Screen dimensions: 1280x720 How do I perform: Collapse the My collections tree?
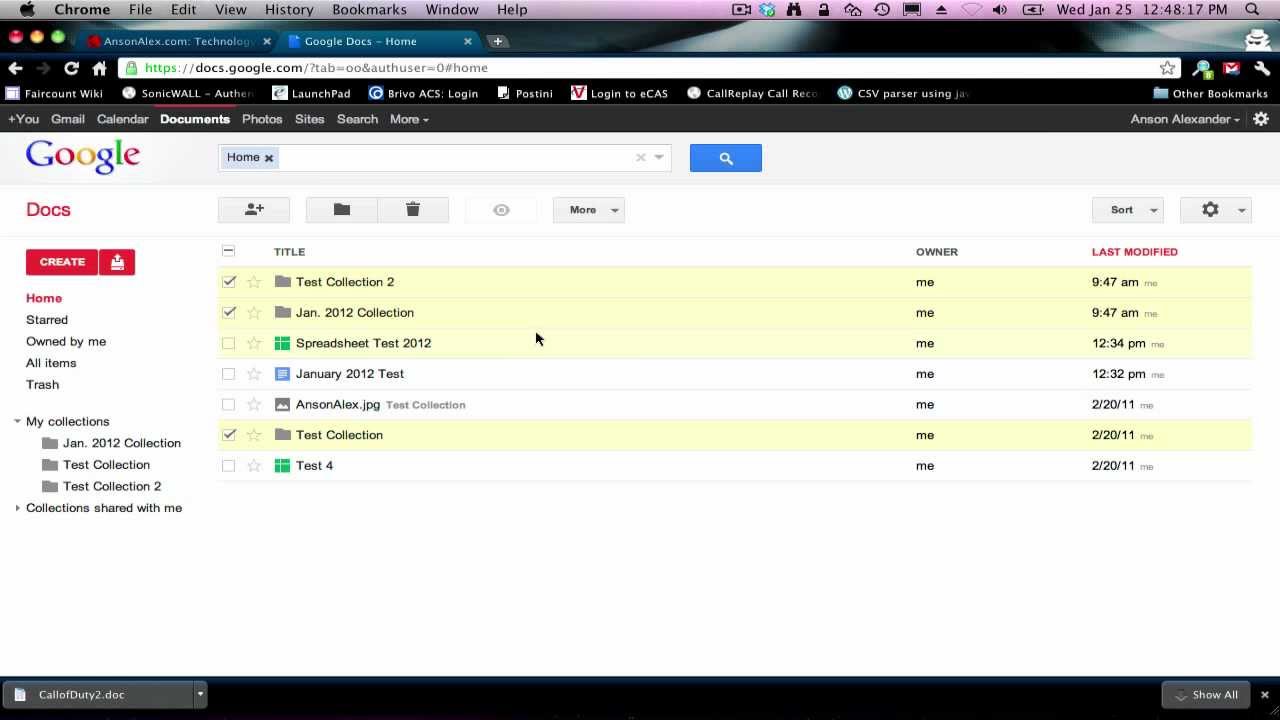tap(17, 422)
